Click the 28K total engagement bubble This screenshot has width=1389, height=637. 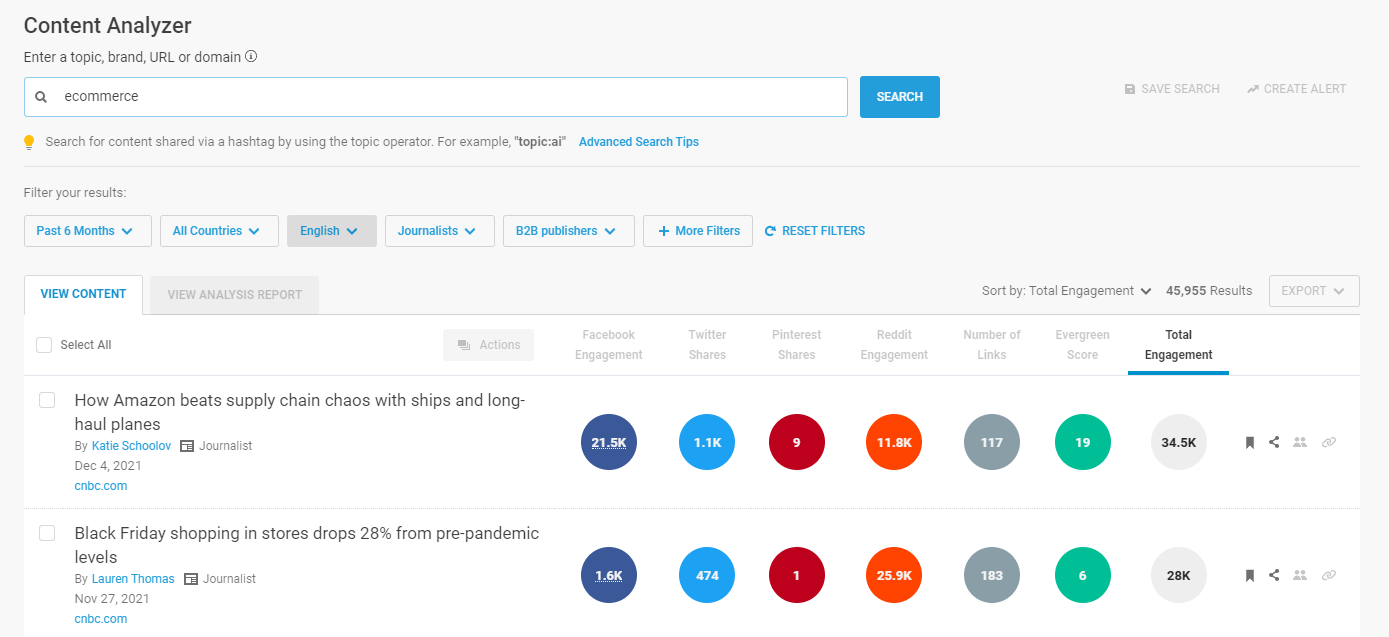coord(1179,575)
